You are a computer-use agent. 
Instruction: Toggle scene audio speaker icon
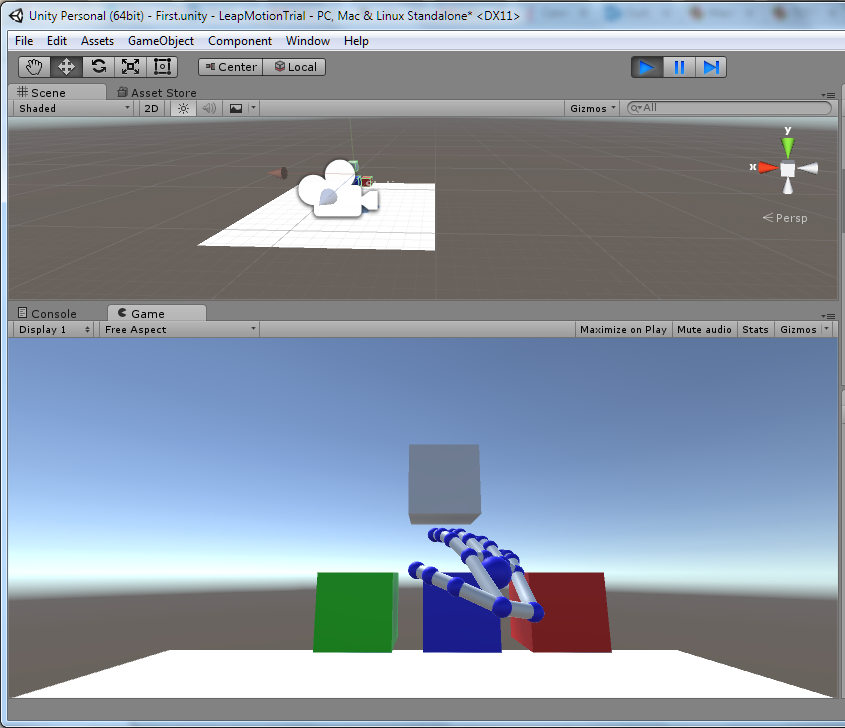click(x=209, y=108)
